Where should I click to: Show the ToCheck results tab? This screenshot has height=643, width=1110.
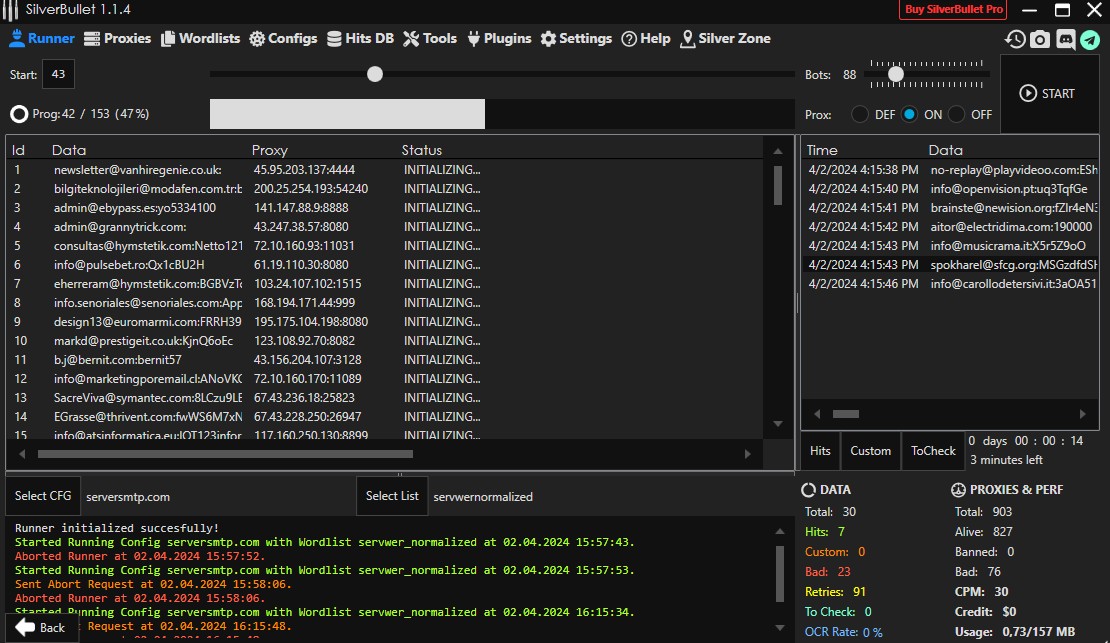933,451
